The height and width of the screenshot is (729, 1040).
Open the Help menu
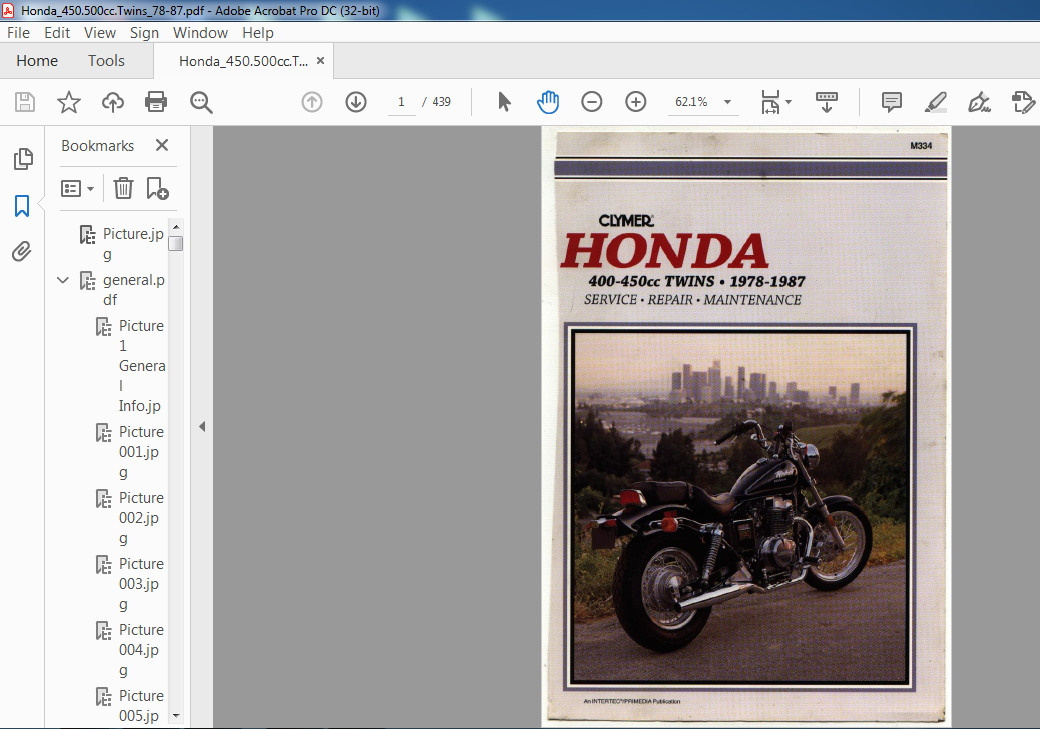pyautogui.click(x=258, y=33)
